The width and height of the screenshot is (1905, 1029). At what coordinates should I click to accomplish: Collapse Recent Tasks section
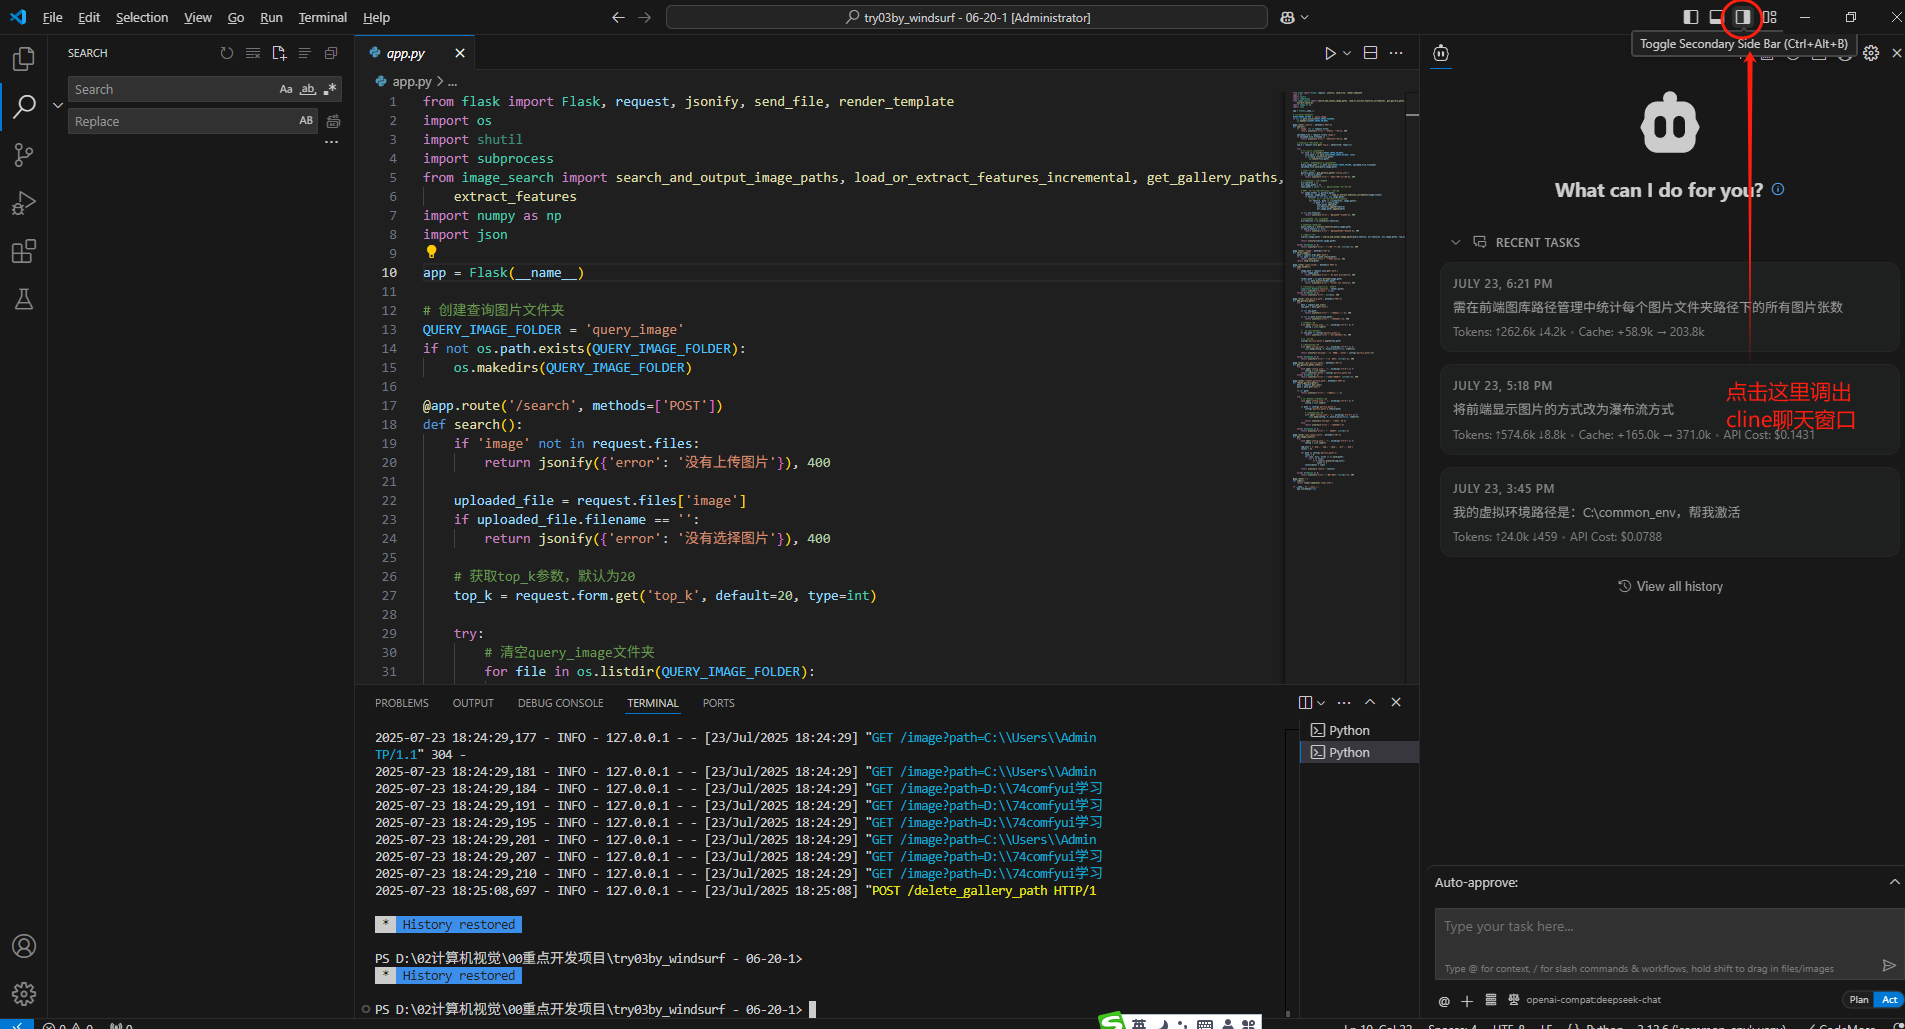pos(1456,242)
